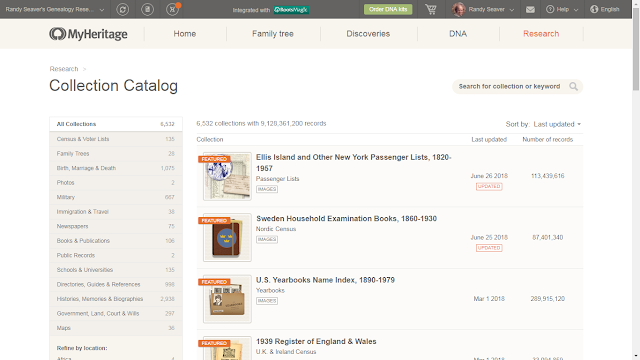This screenshot has height=360, width=640.
Task: Click the date June 26 2018
Action: 489,176
